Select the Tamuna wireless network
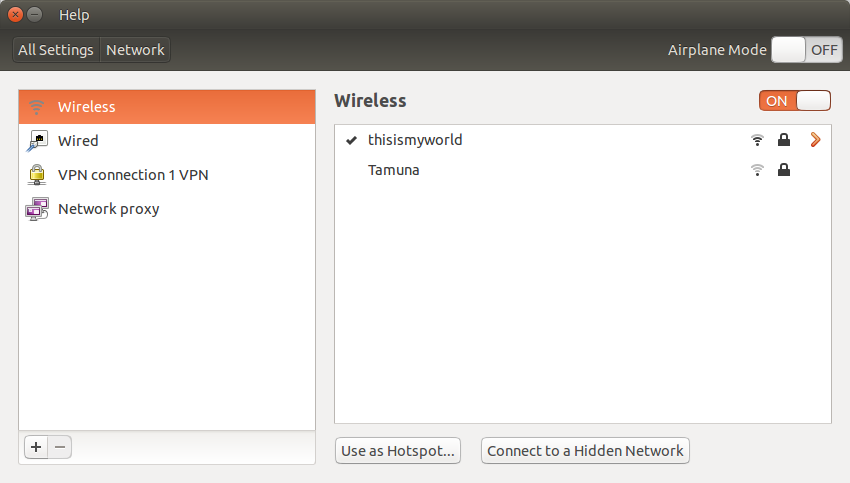Image resolution: width=850 pixels, height=483 pixels. (x=583, y=170)
